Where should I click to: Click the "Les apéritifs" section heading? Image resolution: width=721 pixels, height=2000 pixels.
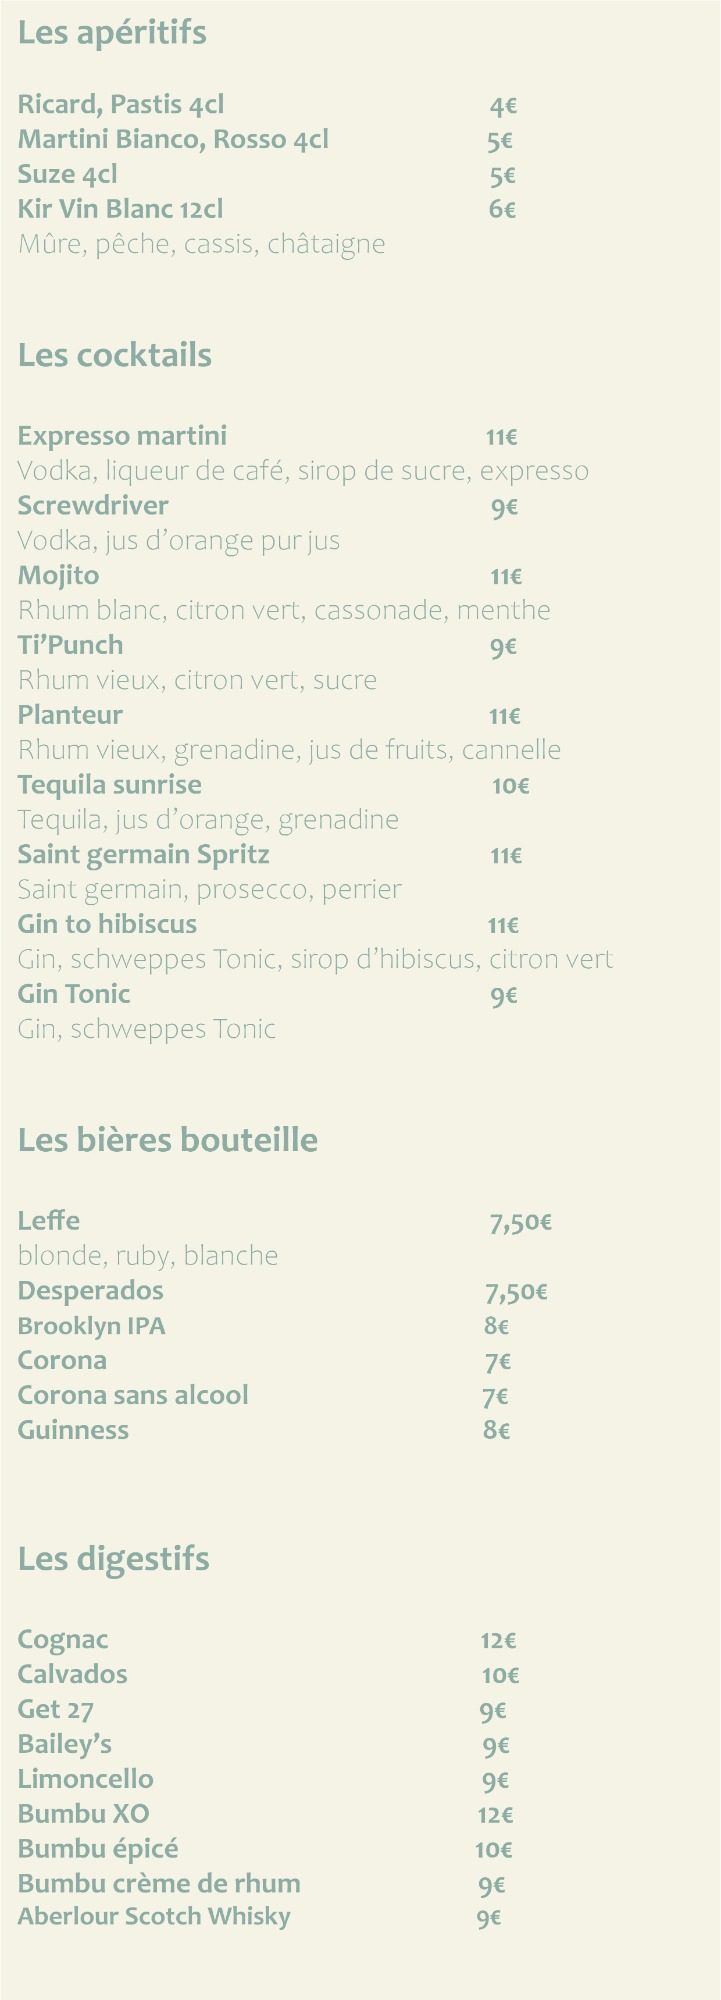[x=112, y=33]
